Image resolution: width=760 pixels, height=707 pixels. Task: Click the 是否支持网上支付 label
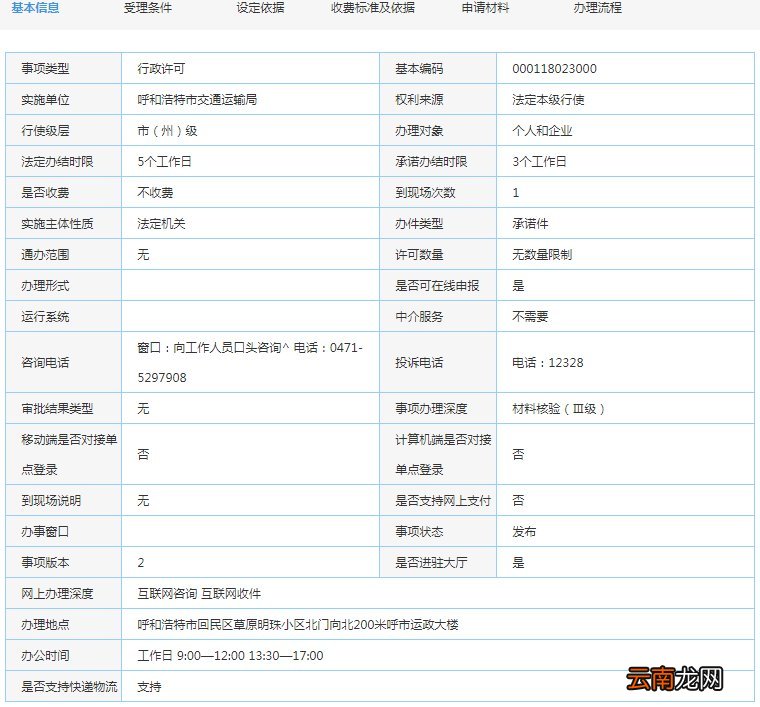pos(443,501)
